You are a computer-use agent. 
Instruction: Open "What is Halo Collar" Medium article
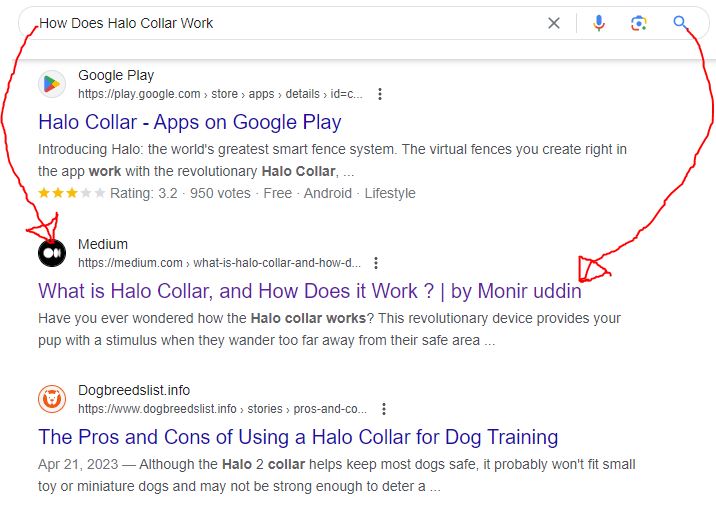click(309, 291)
